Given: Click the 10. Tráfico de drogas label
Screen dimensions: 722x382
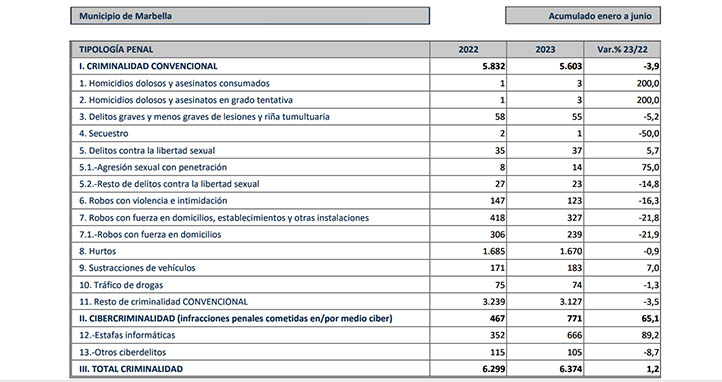Looking at the screenshot, I should coord(121,285).
